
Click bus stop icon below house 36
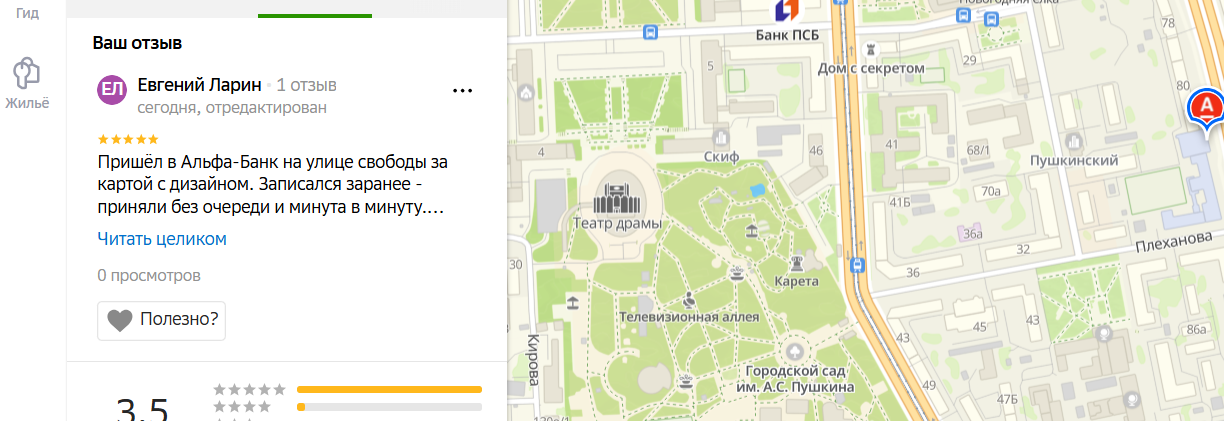[x=857, y=265]
